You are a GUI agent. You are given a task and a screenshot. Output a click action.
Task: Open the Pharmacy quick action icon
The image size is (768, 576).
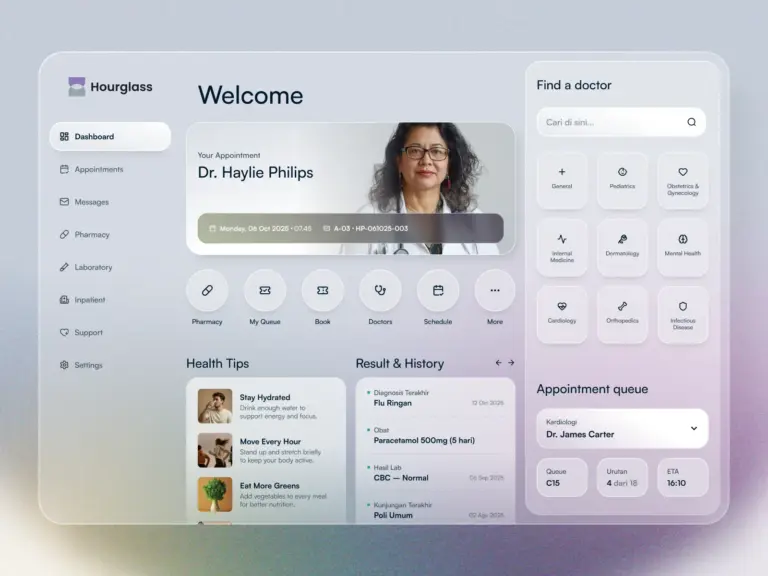[x=207, y=290]
